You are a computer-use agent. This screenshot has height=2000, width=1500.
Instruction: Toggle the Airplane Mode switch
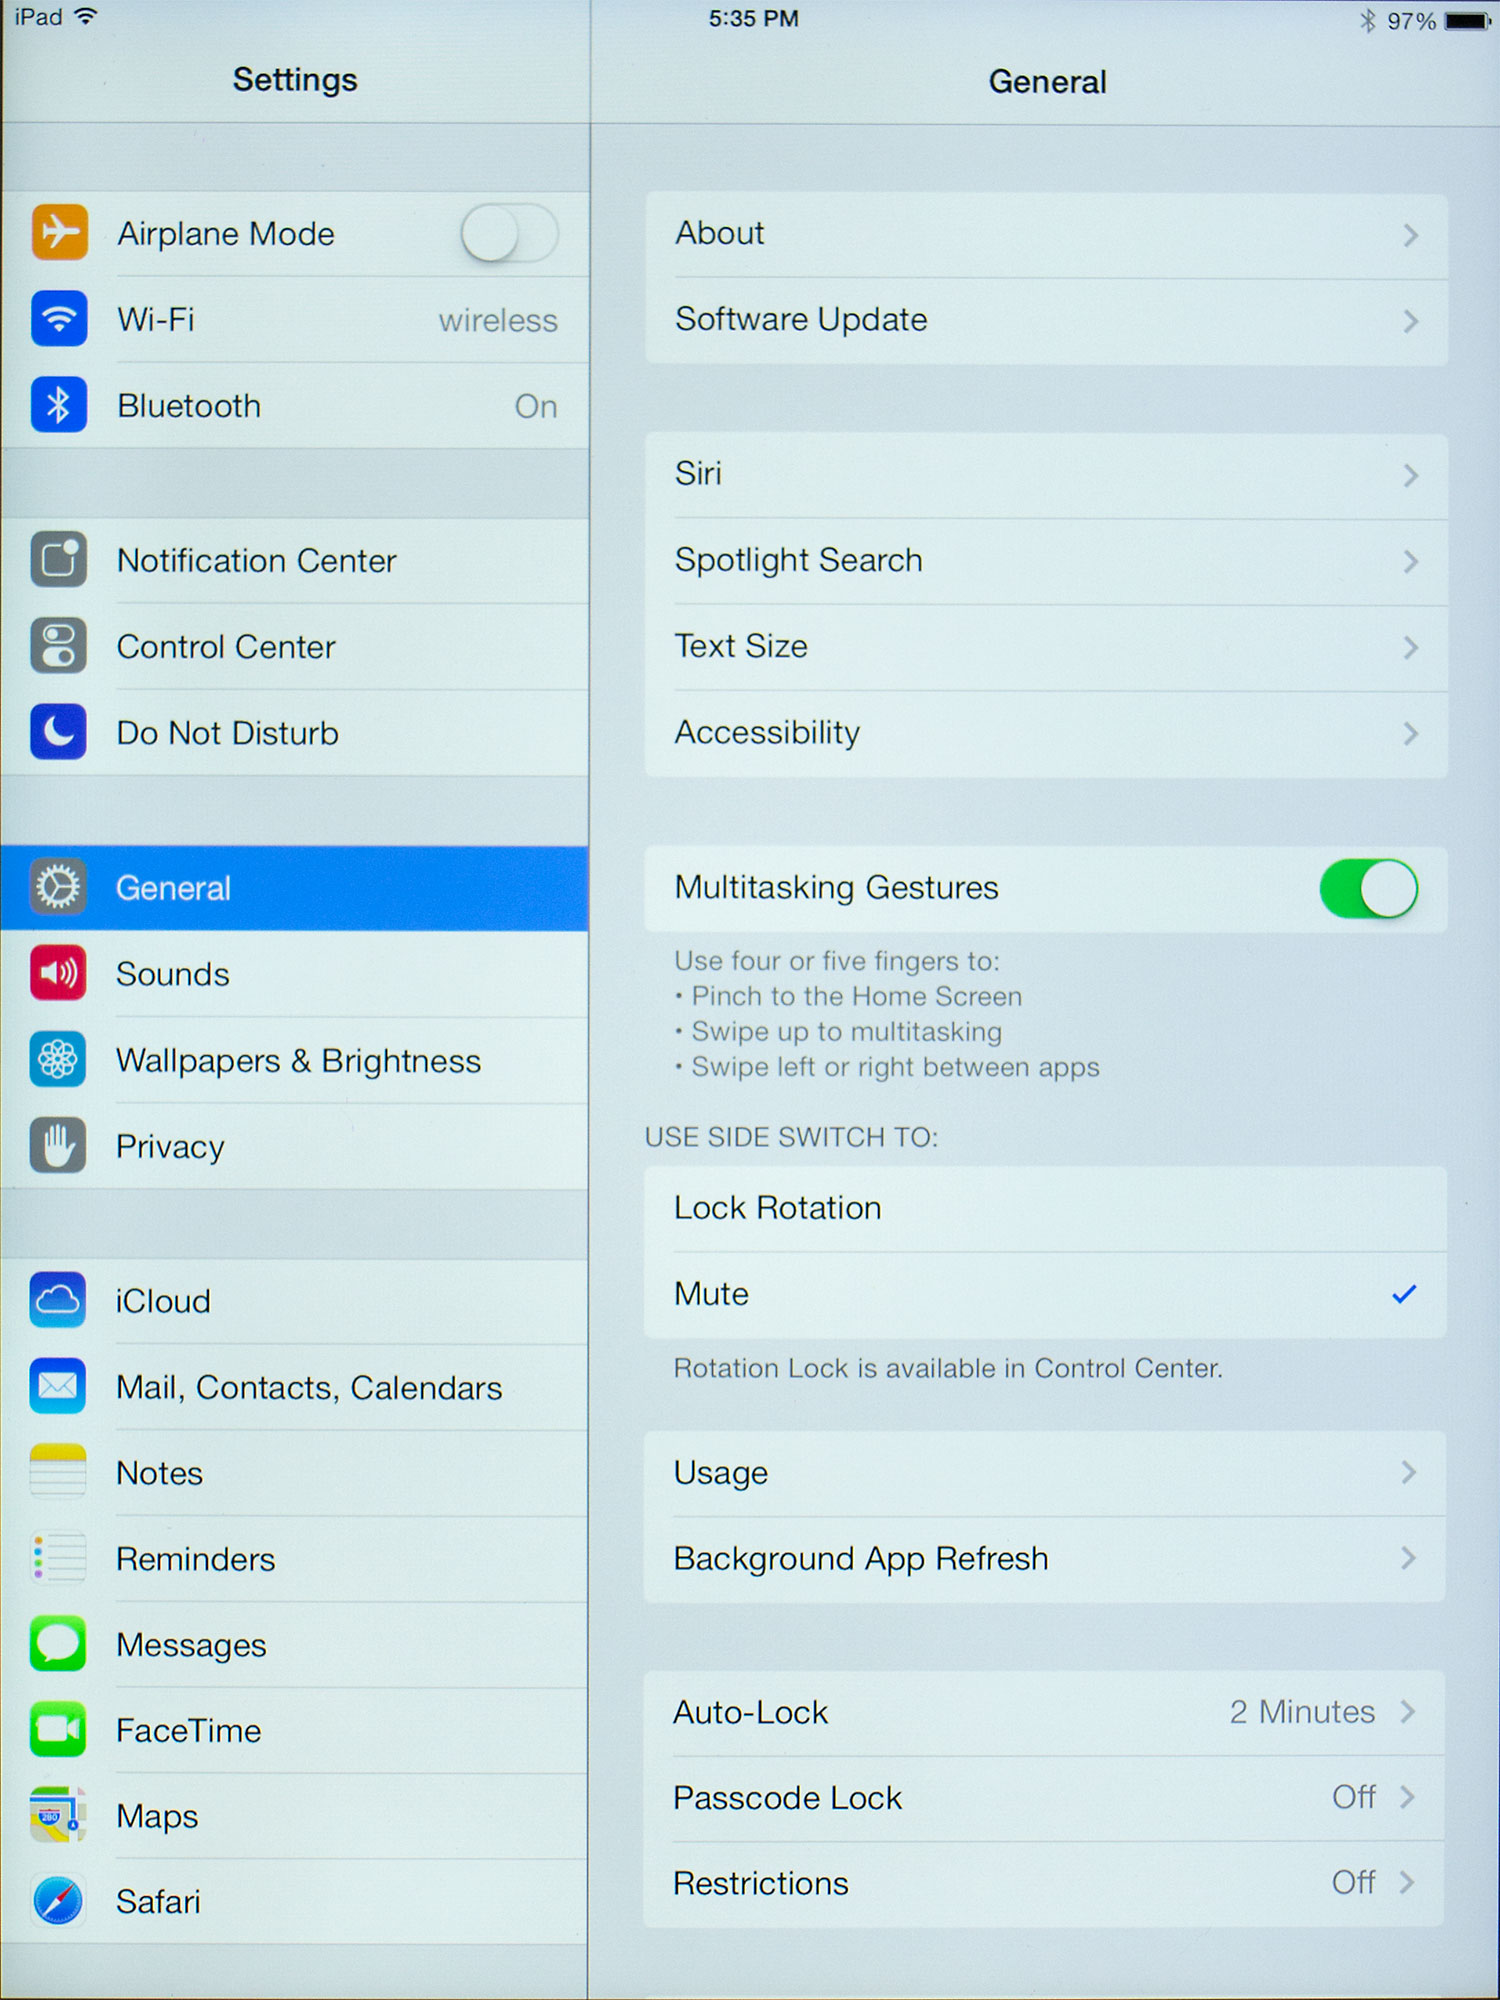pos(509,233)
